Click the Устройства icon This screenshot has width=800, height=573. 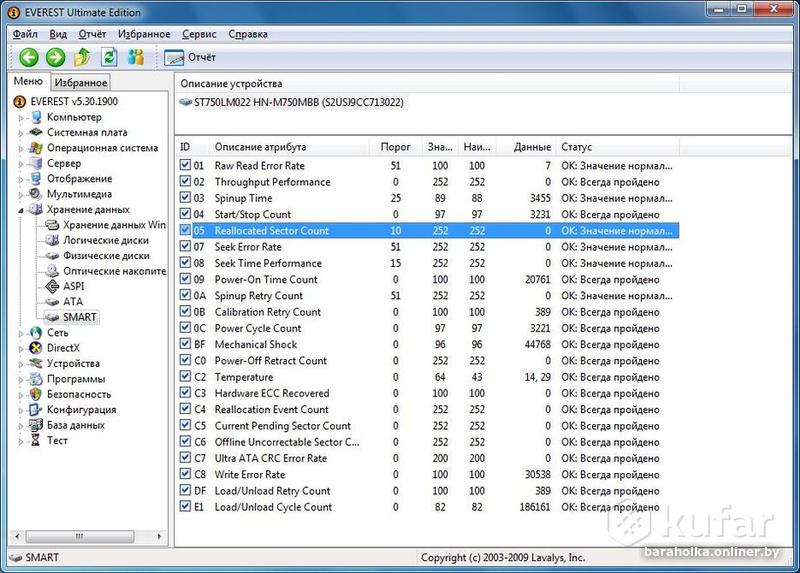(36, 363)
